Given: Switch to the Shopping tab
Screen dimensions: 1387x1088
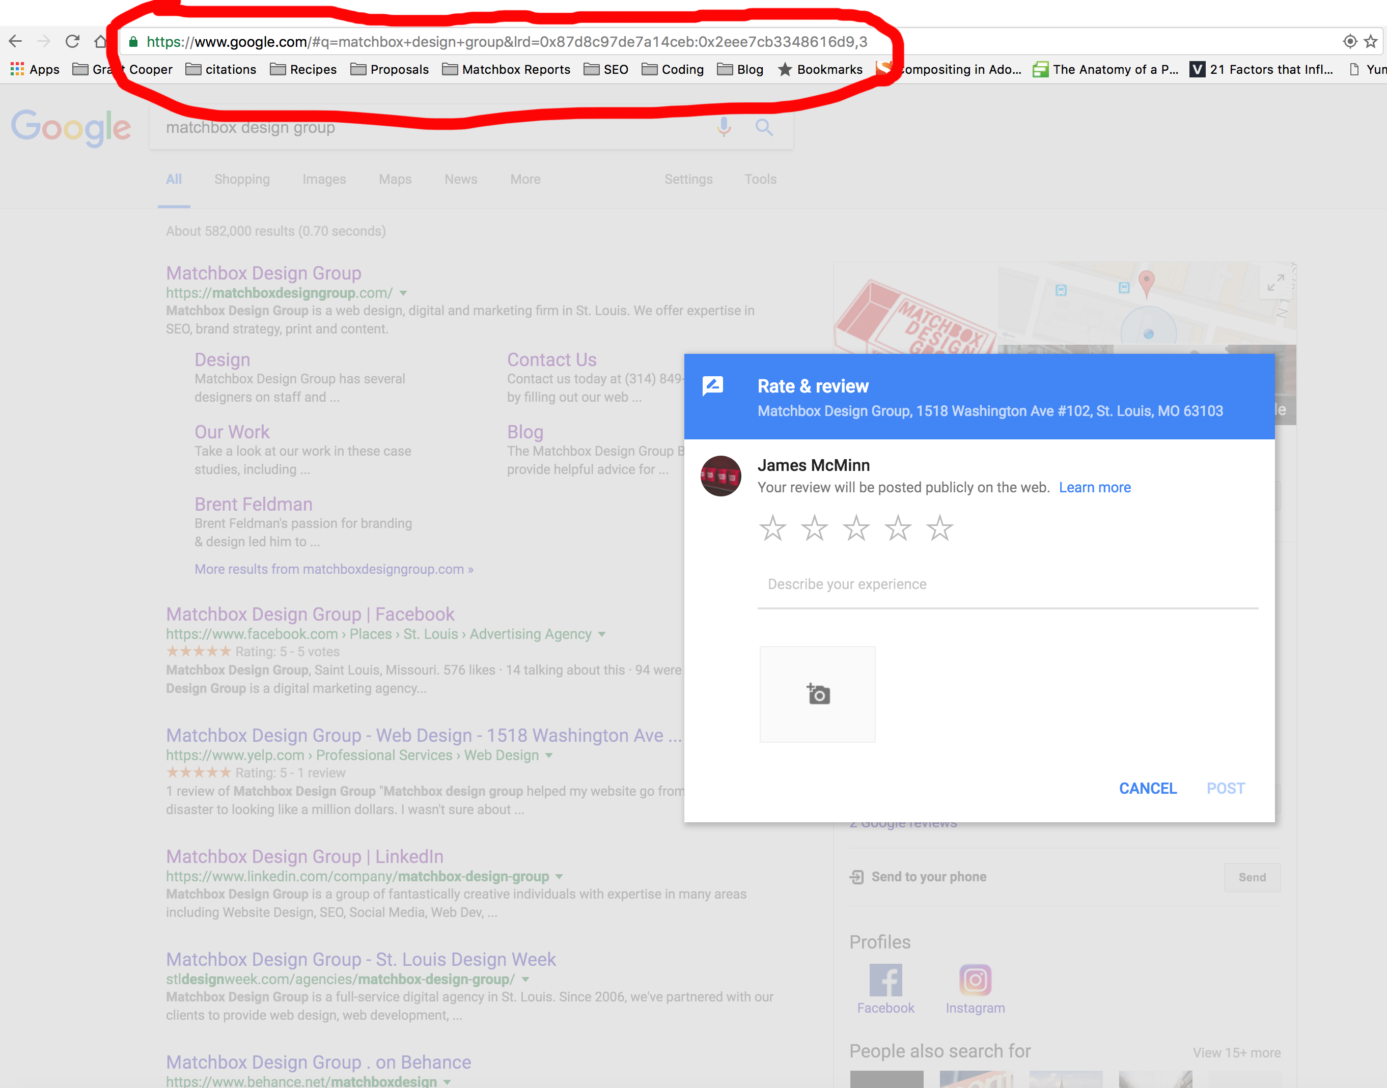Looking at the screenshot, I should click(242, 179).
